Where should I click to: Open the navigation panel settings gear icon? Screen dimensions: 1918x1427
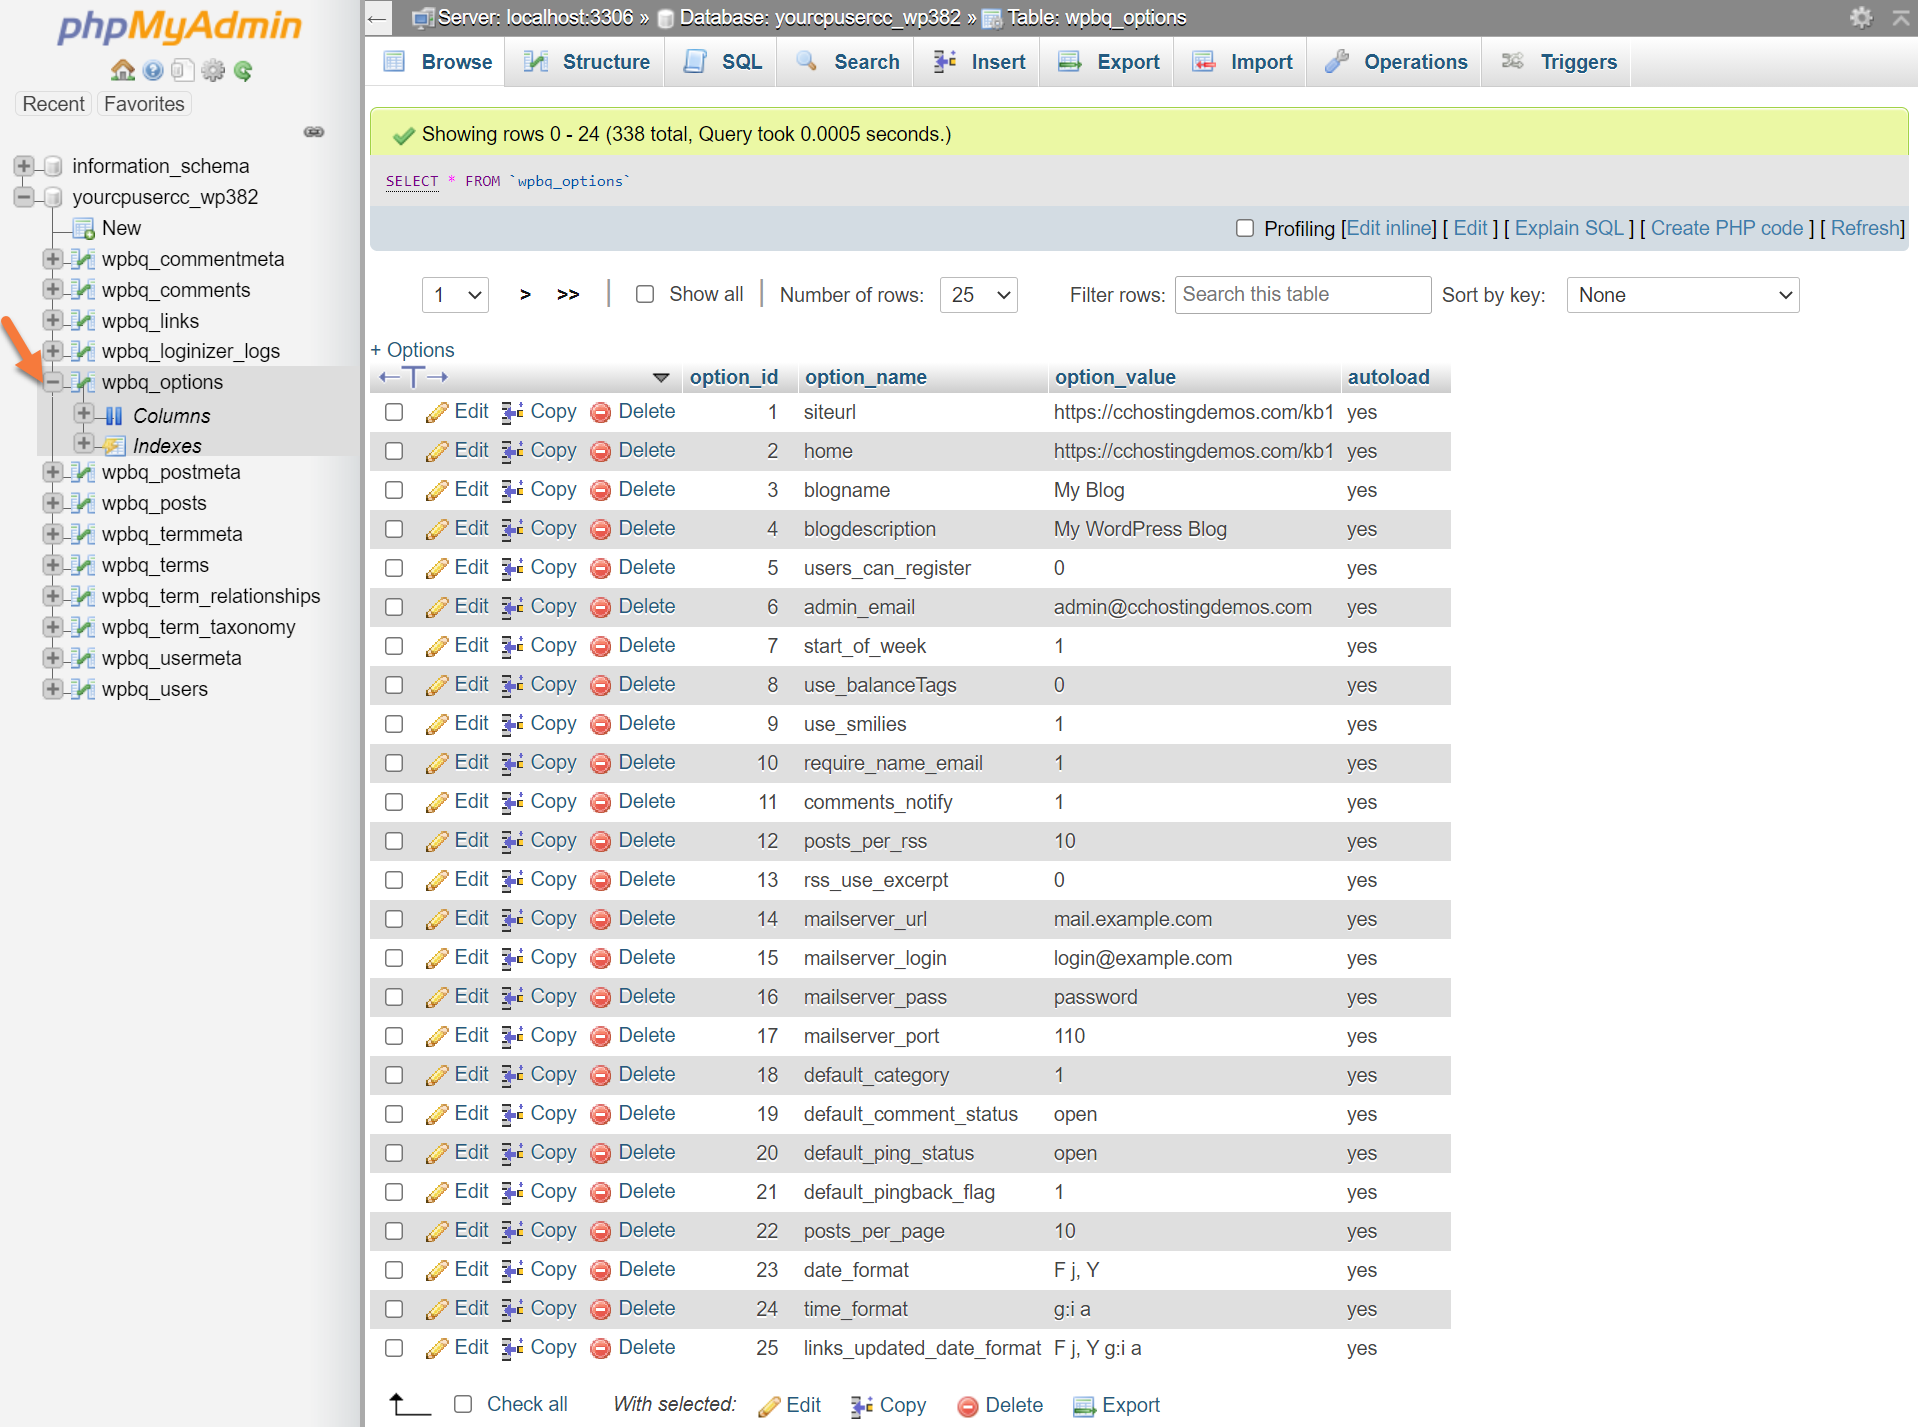pyautogui.click(x=213, y=70)
